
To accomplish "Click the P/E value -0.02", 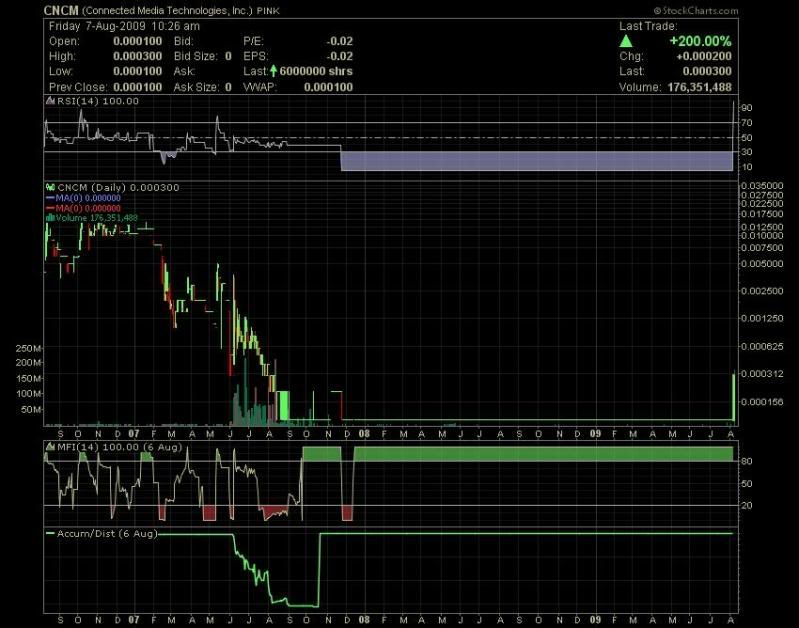I will 339,41.
